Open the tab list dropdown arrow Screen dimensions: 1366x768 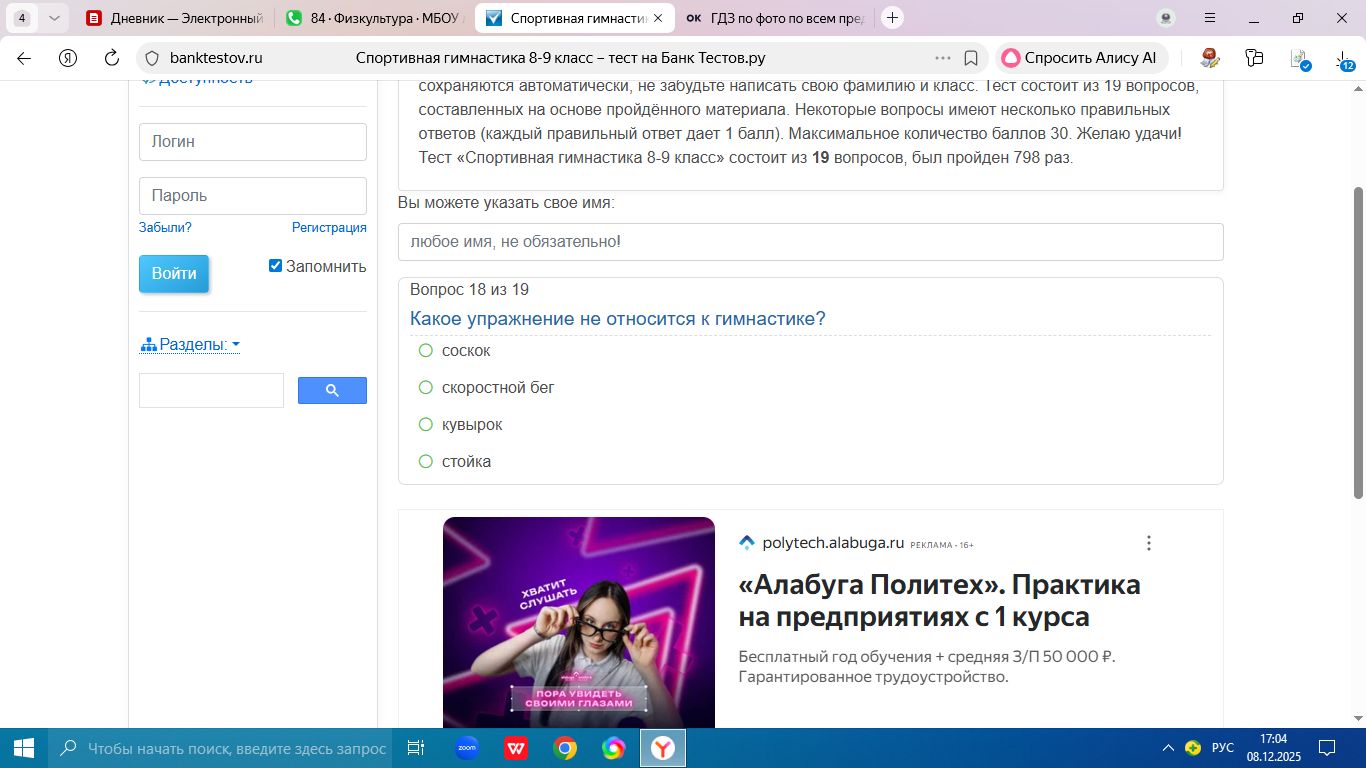(54, 18)
